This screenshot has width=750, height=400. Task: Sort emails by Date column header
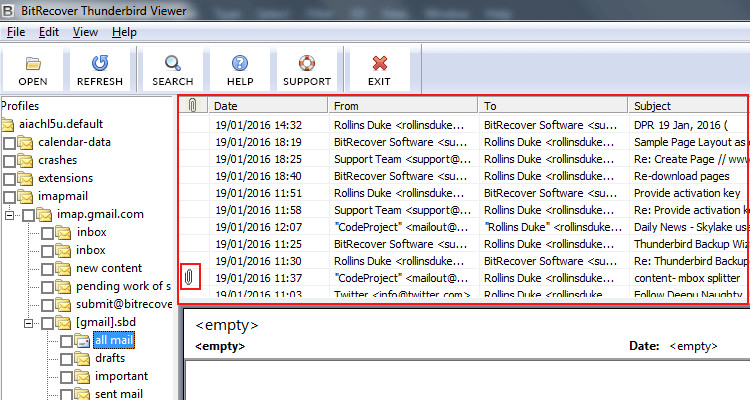268,105
